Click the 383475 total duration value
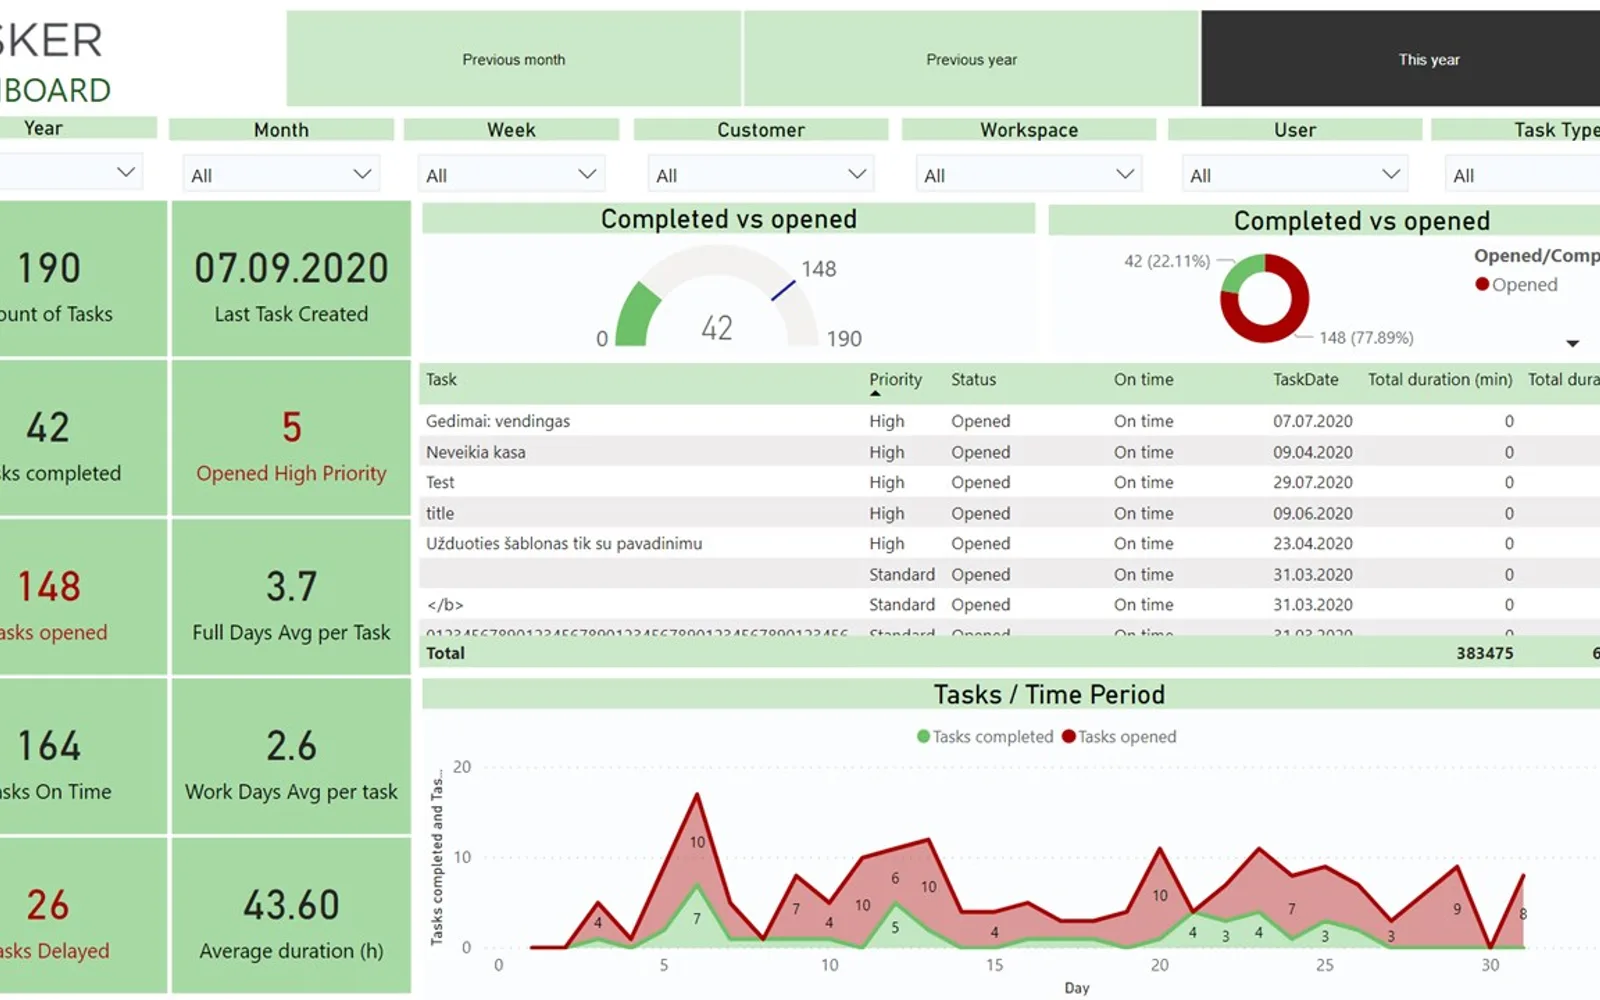This screenshot has width=1600, height=1000. point(1484,653)
